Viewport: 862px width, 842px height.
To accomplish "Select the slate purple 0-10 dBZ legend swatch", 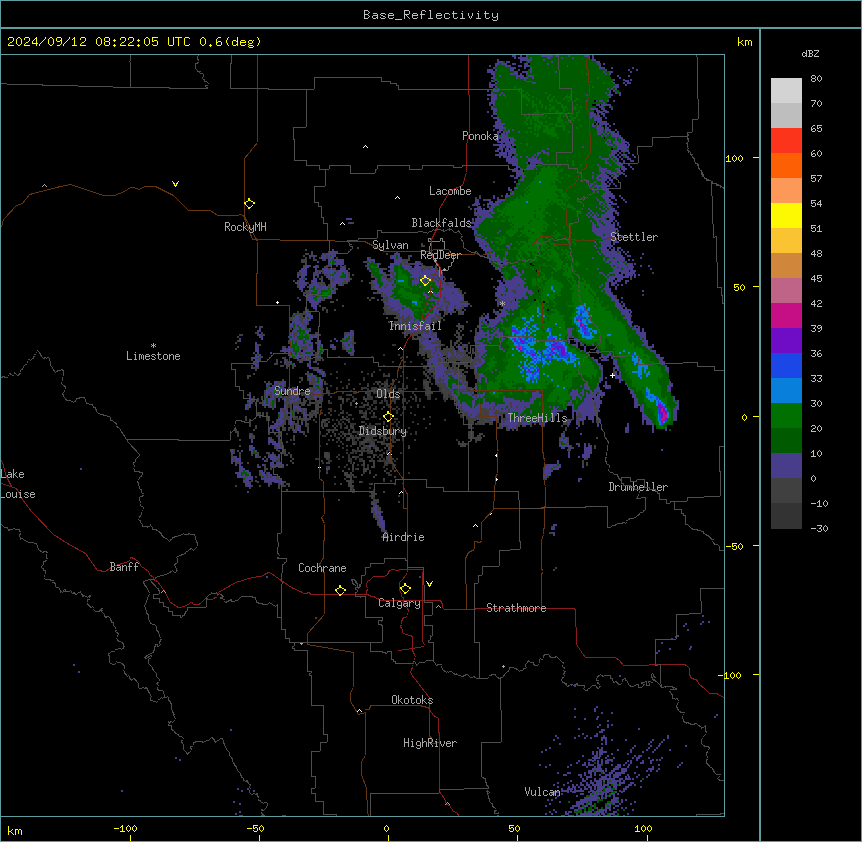I will 786,466.
